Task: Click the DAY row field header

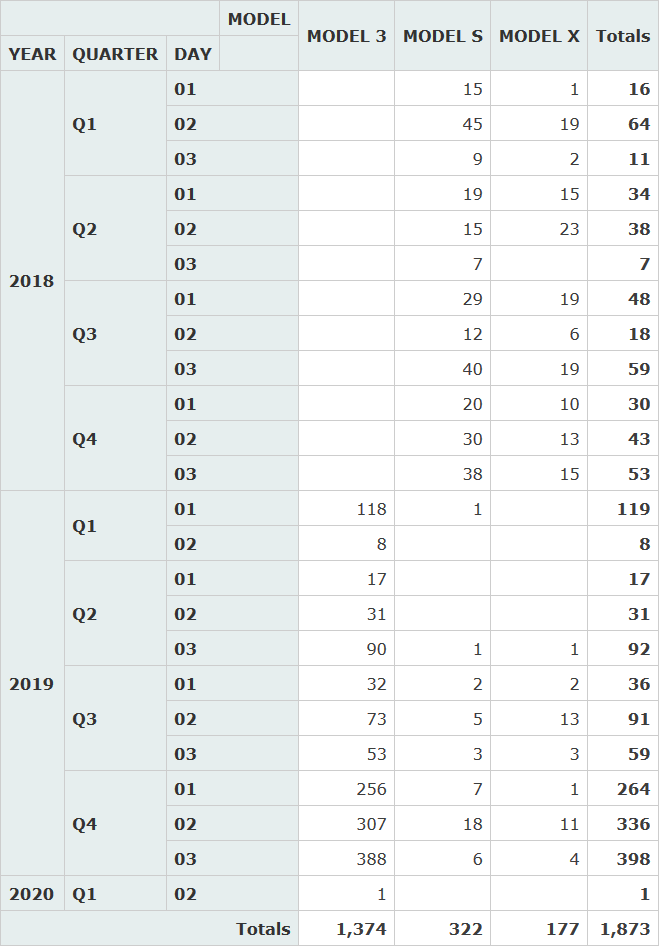Action: tap(193, 54)
